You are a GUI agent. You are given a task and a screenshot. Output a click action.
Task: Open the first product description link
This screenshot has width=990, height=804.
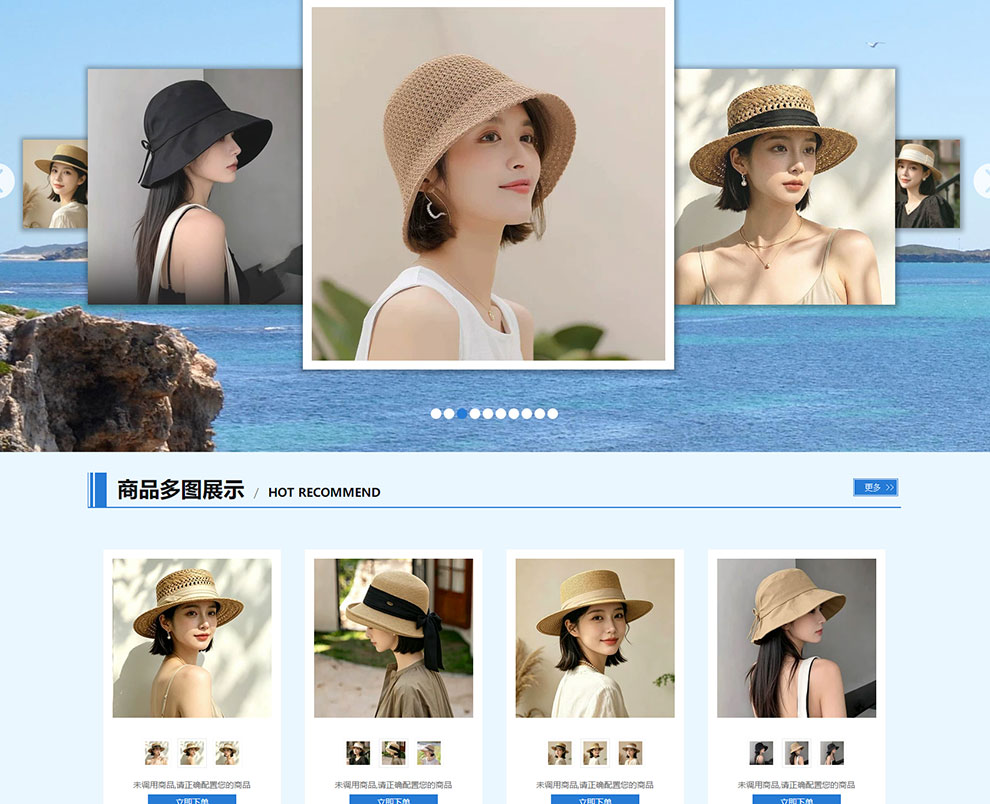pos(192,784)
